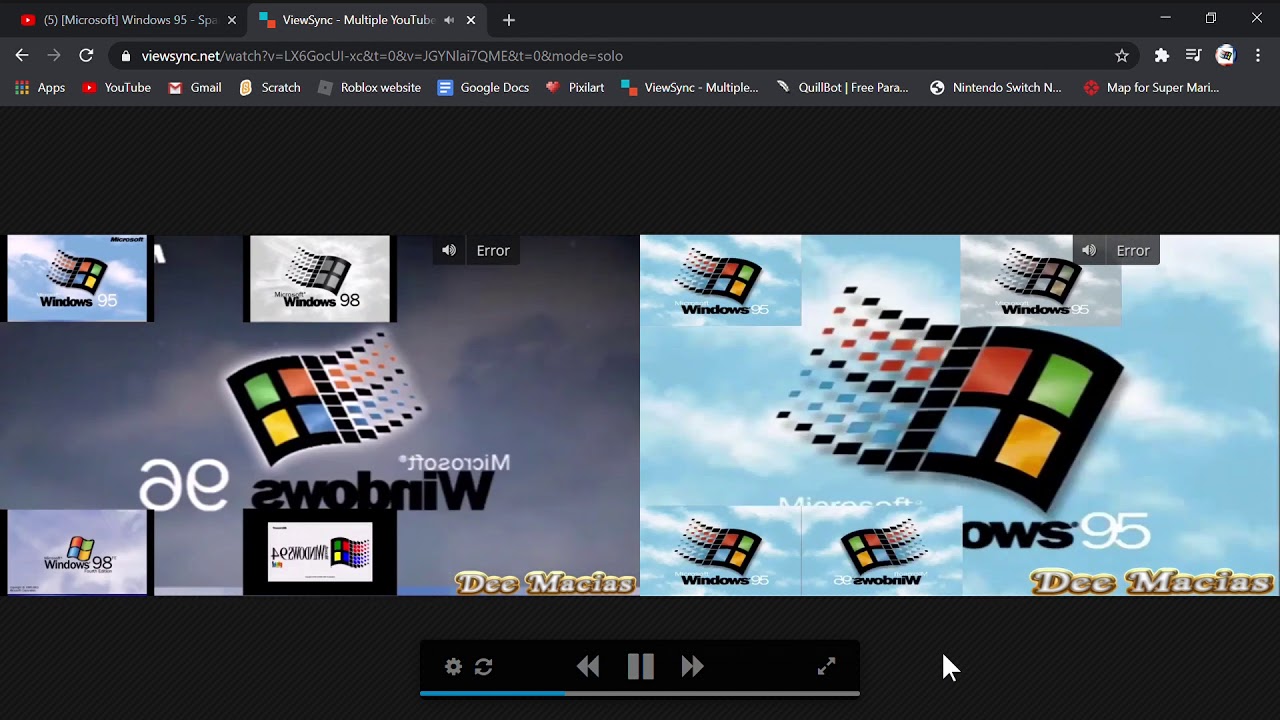Screen dimensions: 1280x720
Task: Click the resync refresh icon in player controls
Action: pyautogui.click(x=484, y=666)
